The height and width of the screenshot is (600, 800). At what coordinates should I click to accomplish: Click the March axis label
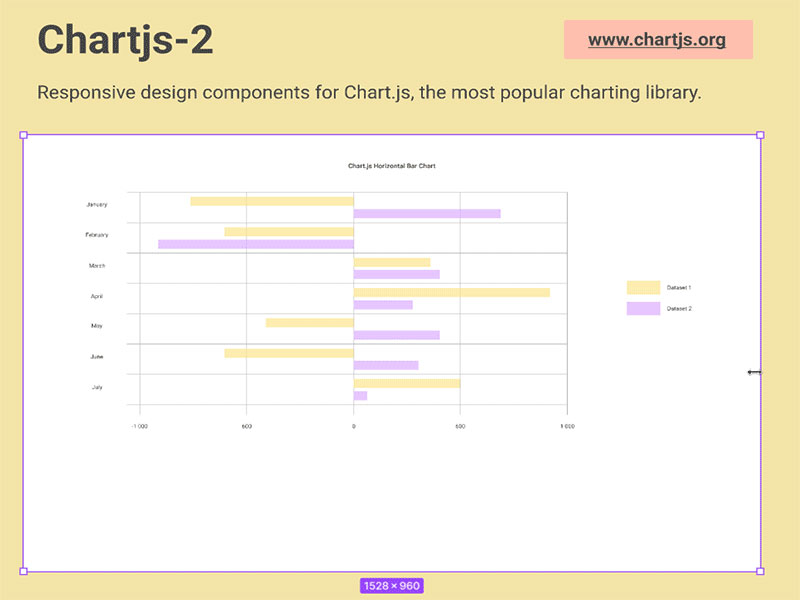click(x=97, y=266)
